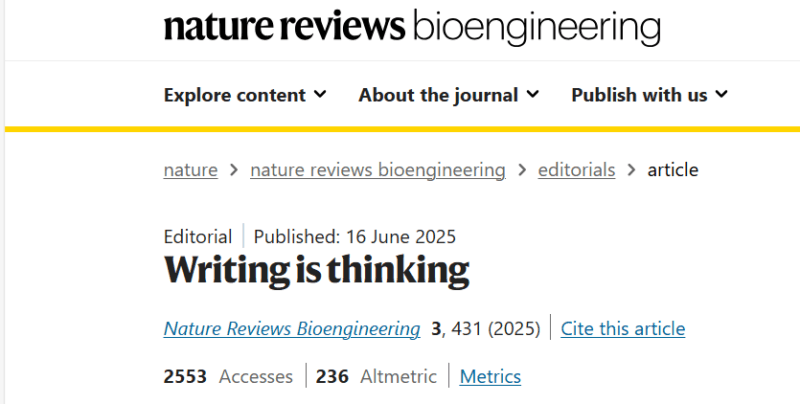Click breadcrumb arrow before article

pos(632,170)
